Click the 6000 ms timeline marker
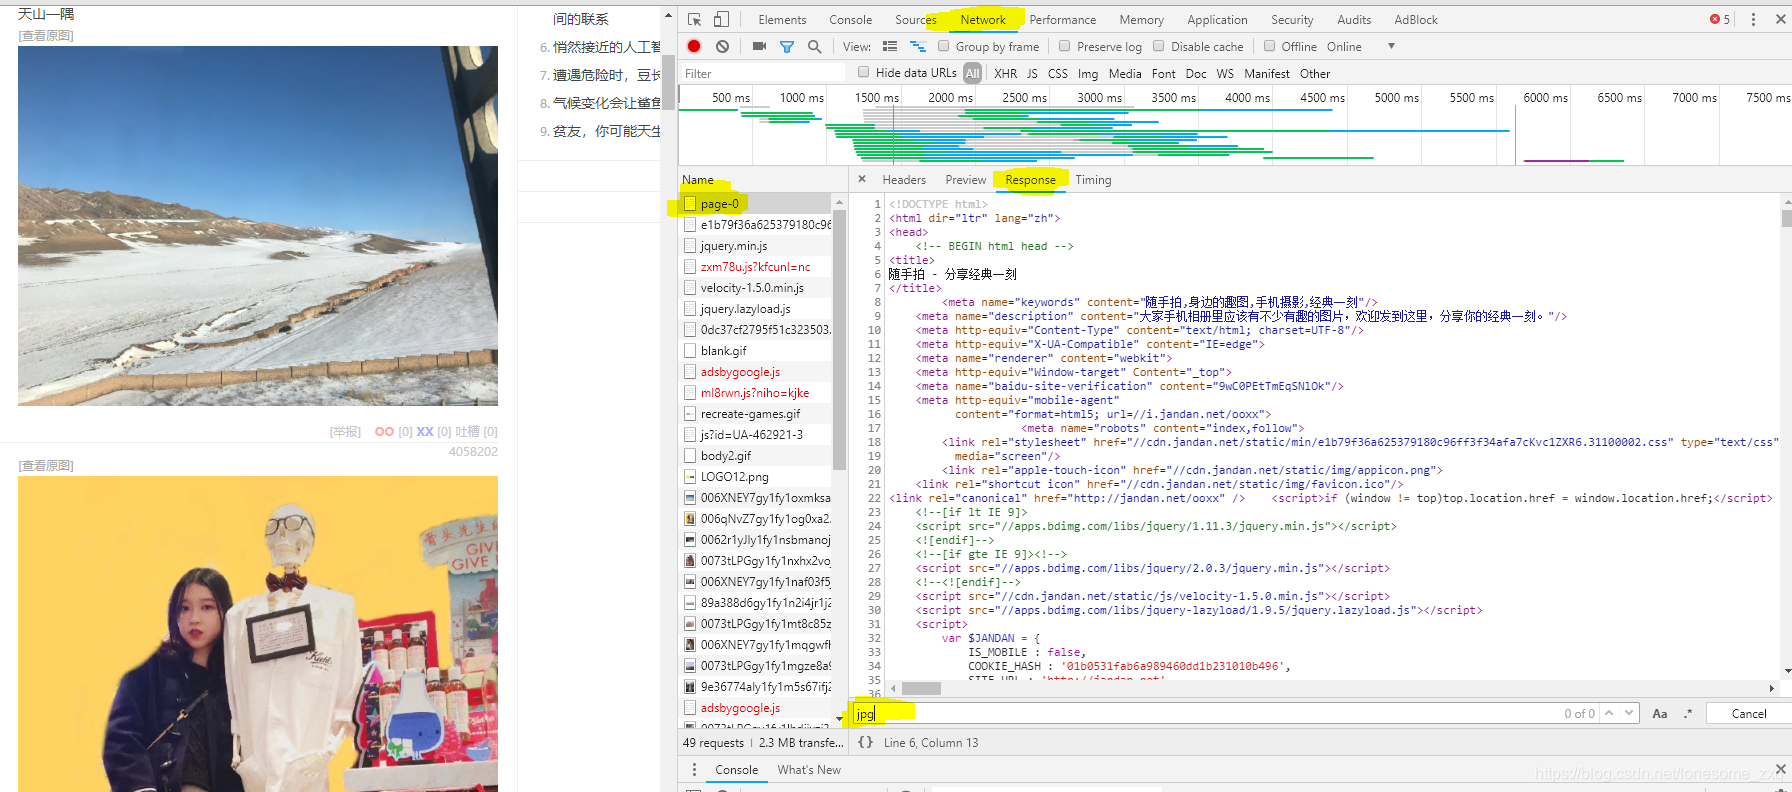 coord(1545,98)
